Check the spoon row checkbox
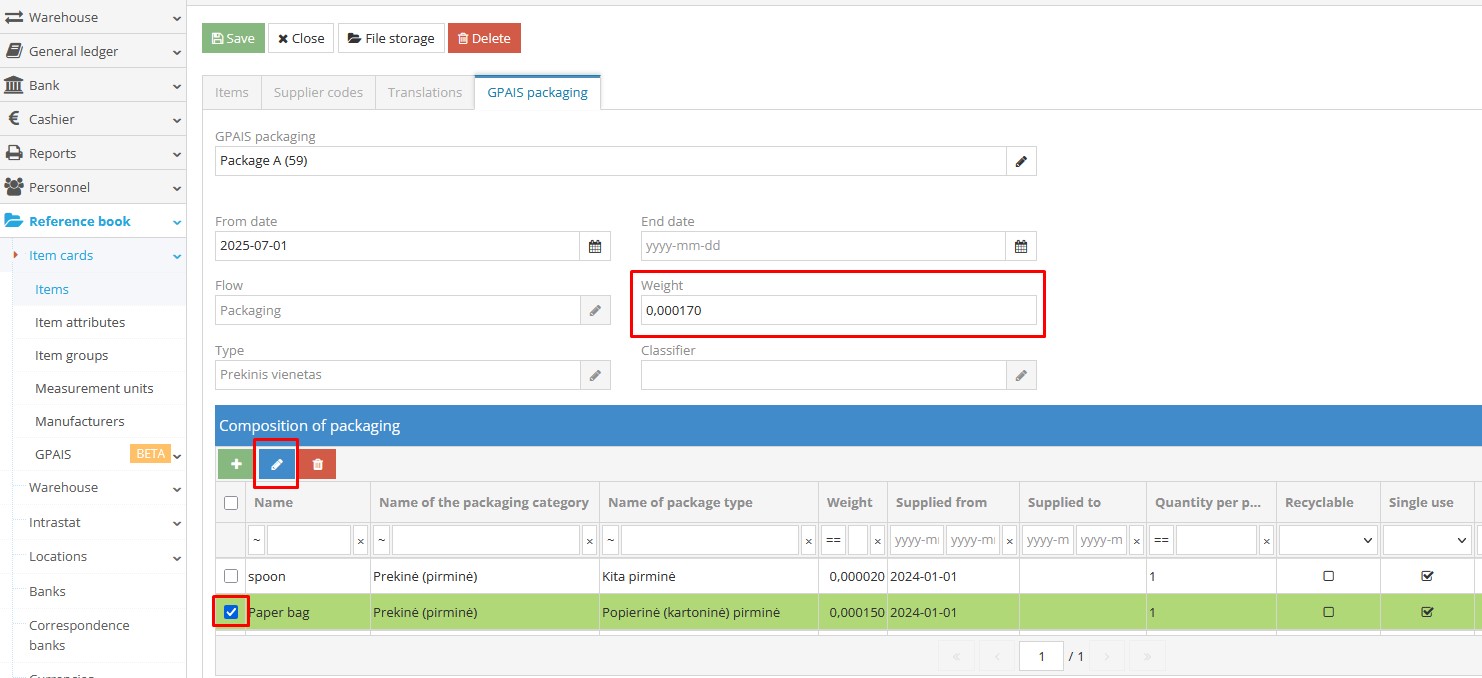Viewport: 1482px width, 678px height. (x=231, y=576)
